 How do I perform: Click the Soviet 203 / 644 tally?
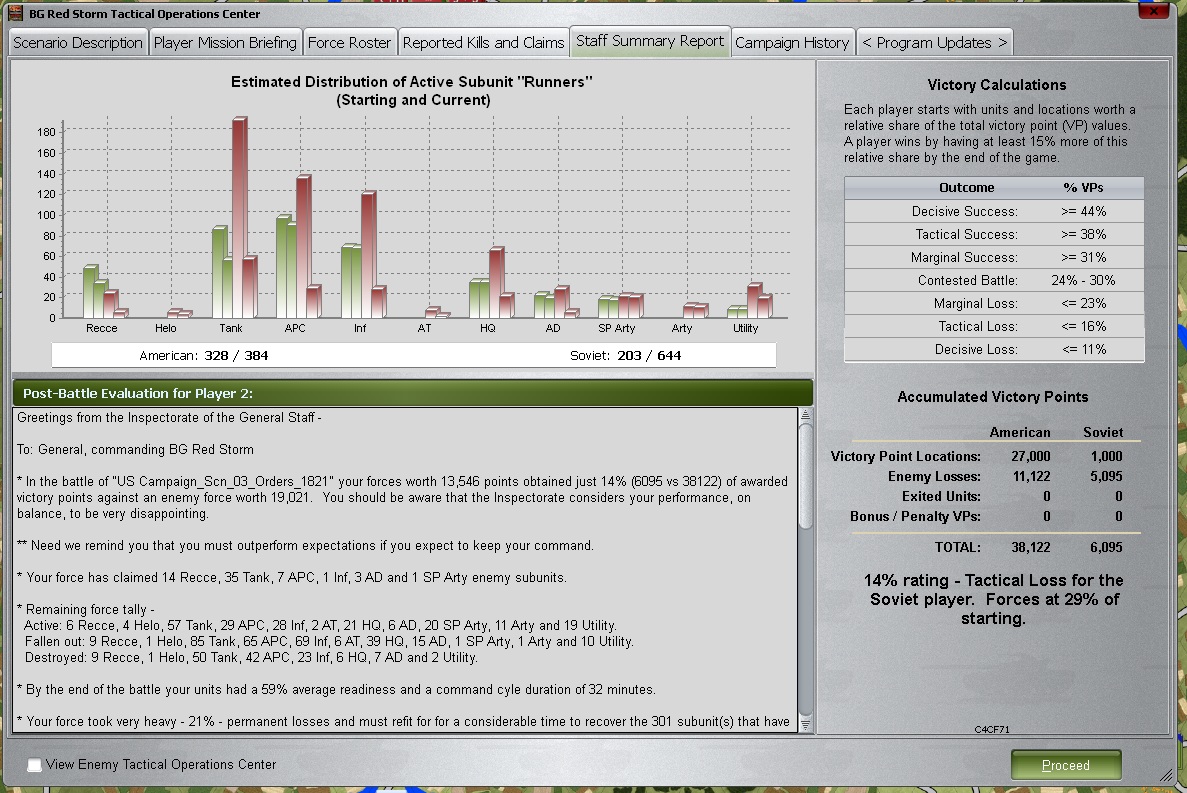[625, 356]
